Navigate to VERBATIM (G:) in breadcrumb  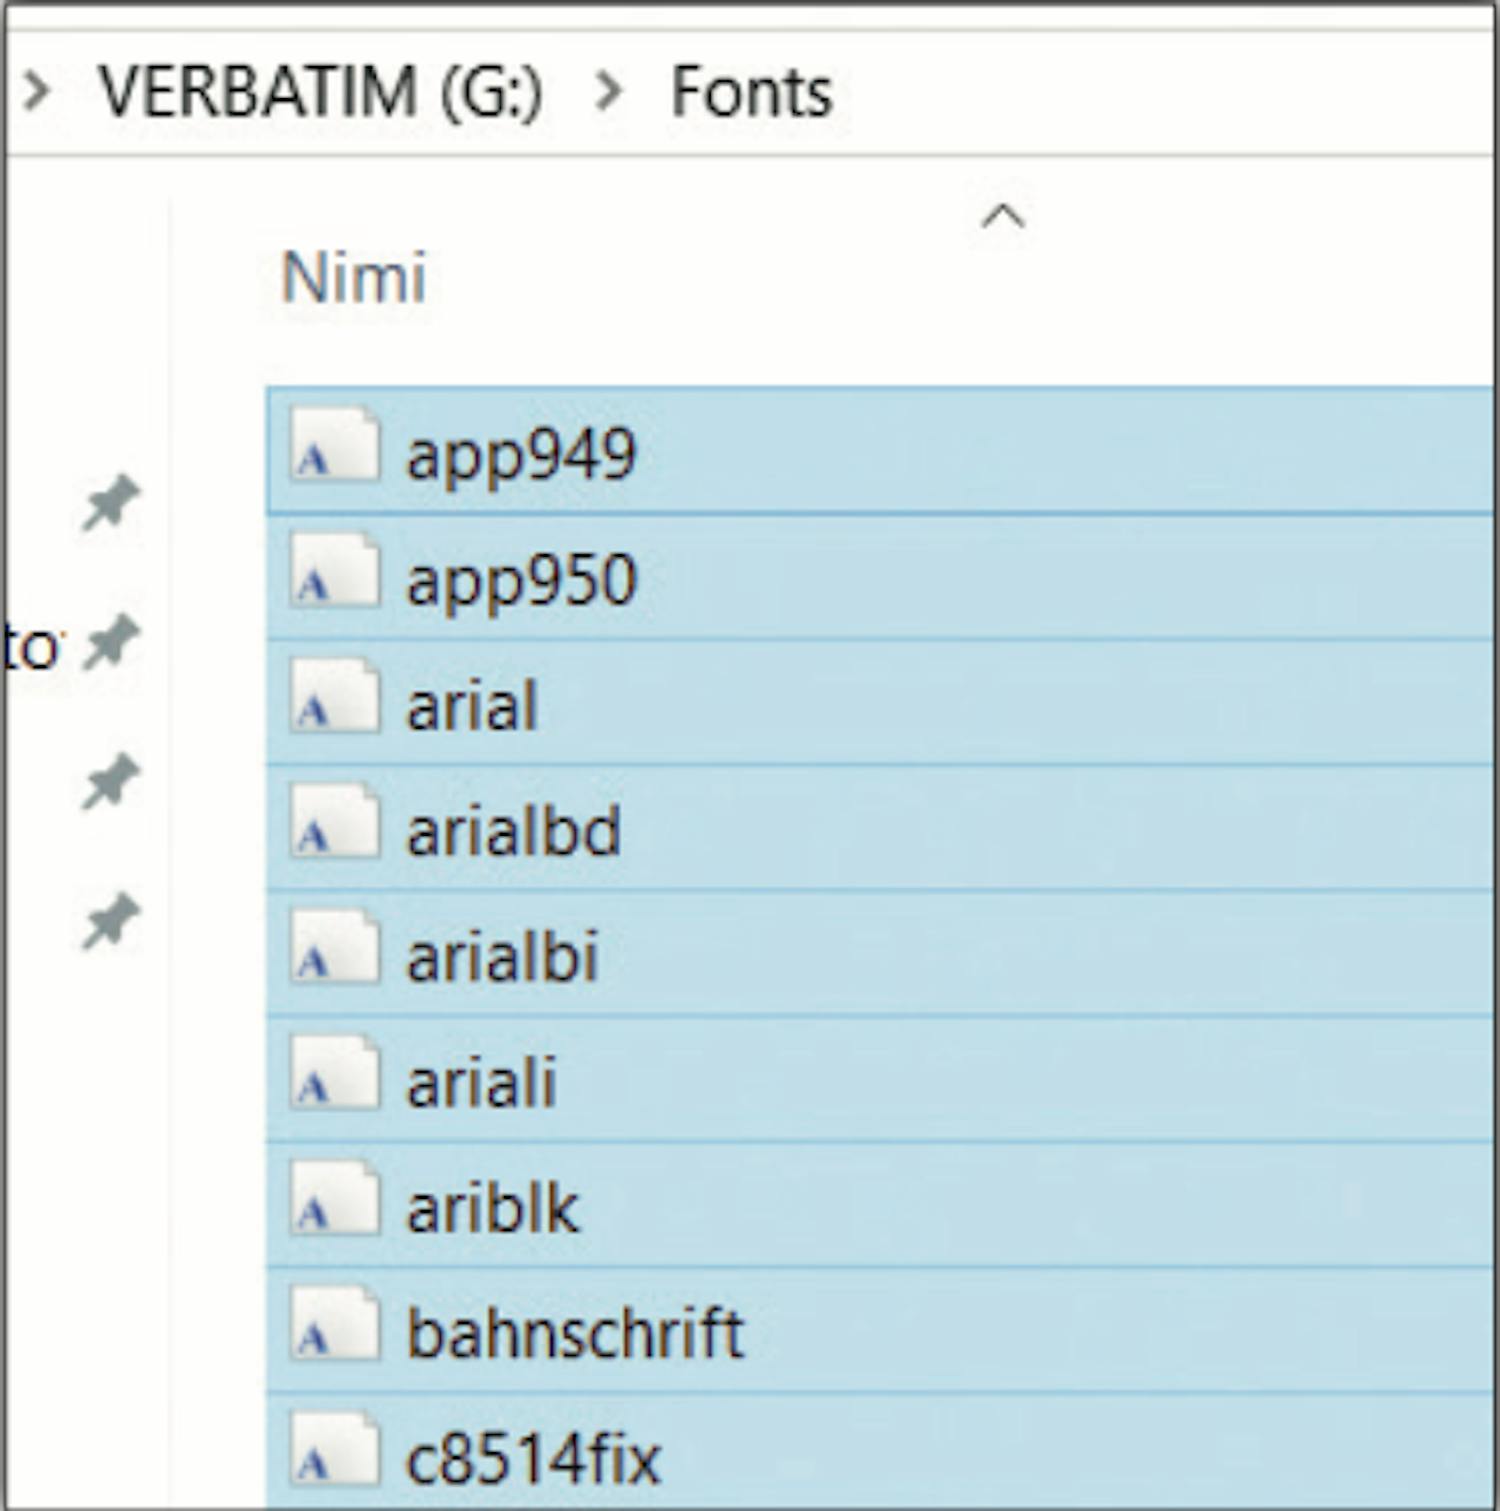point(321,92)
